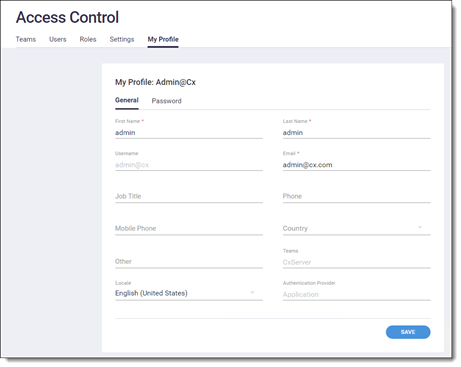Open the Locale dropdown English (United States)
The height and width of the screenshot is (367, 461).
tap(189, 293)
